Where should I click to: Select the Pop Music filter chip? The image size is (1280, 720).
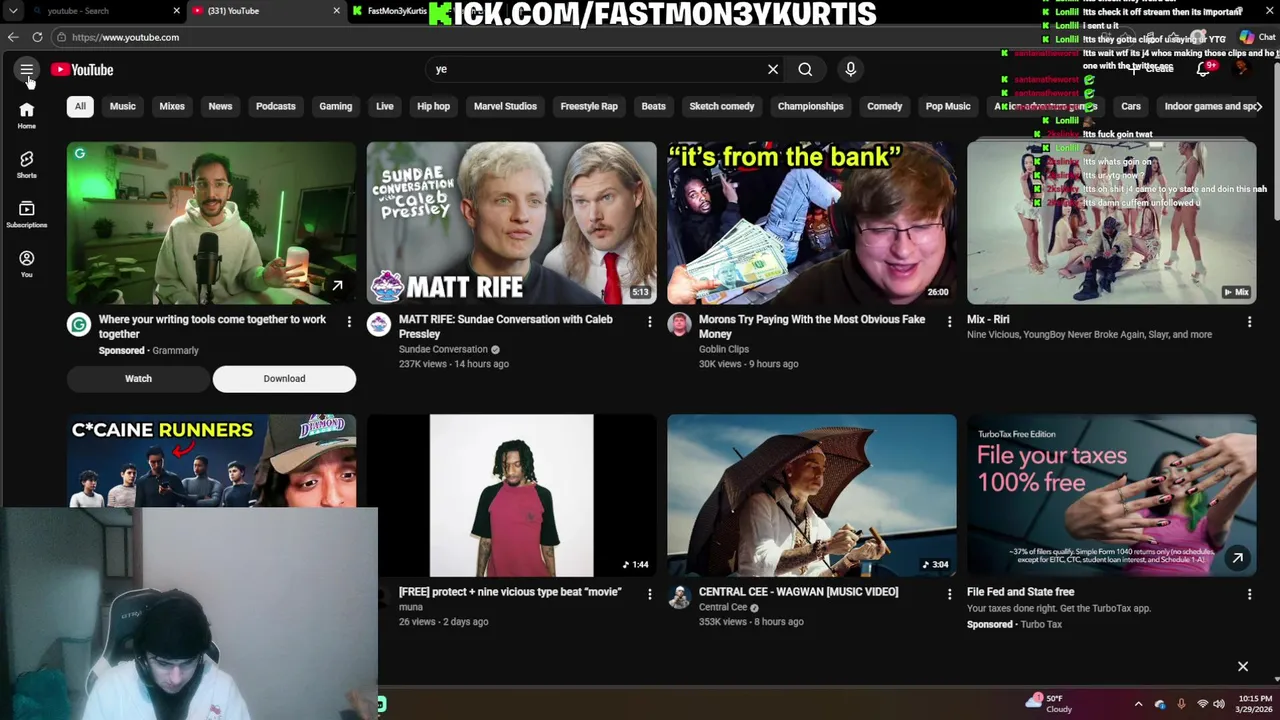coord(948,106)
